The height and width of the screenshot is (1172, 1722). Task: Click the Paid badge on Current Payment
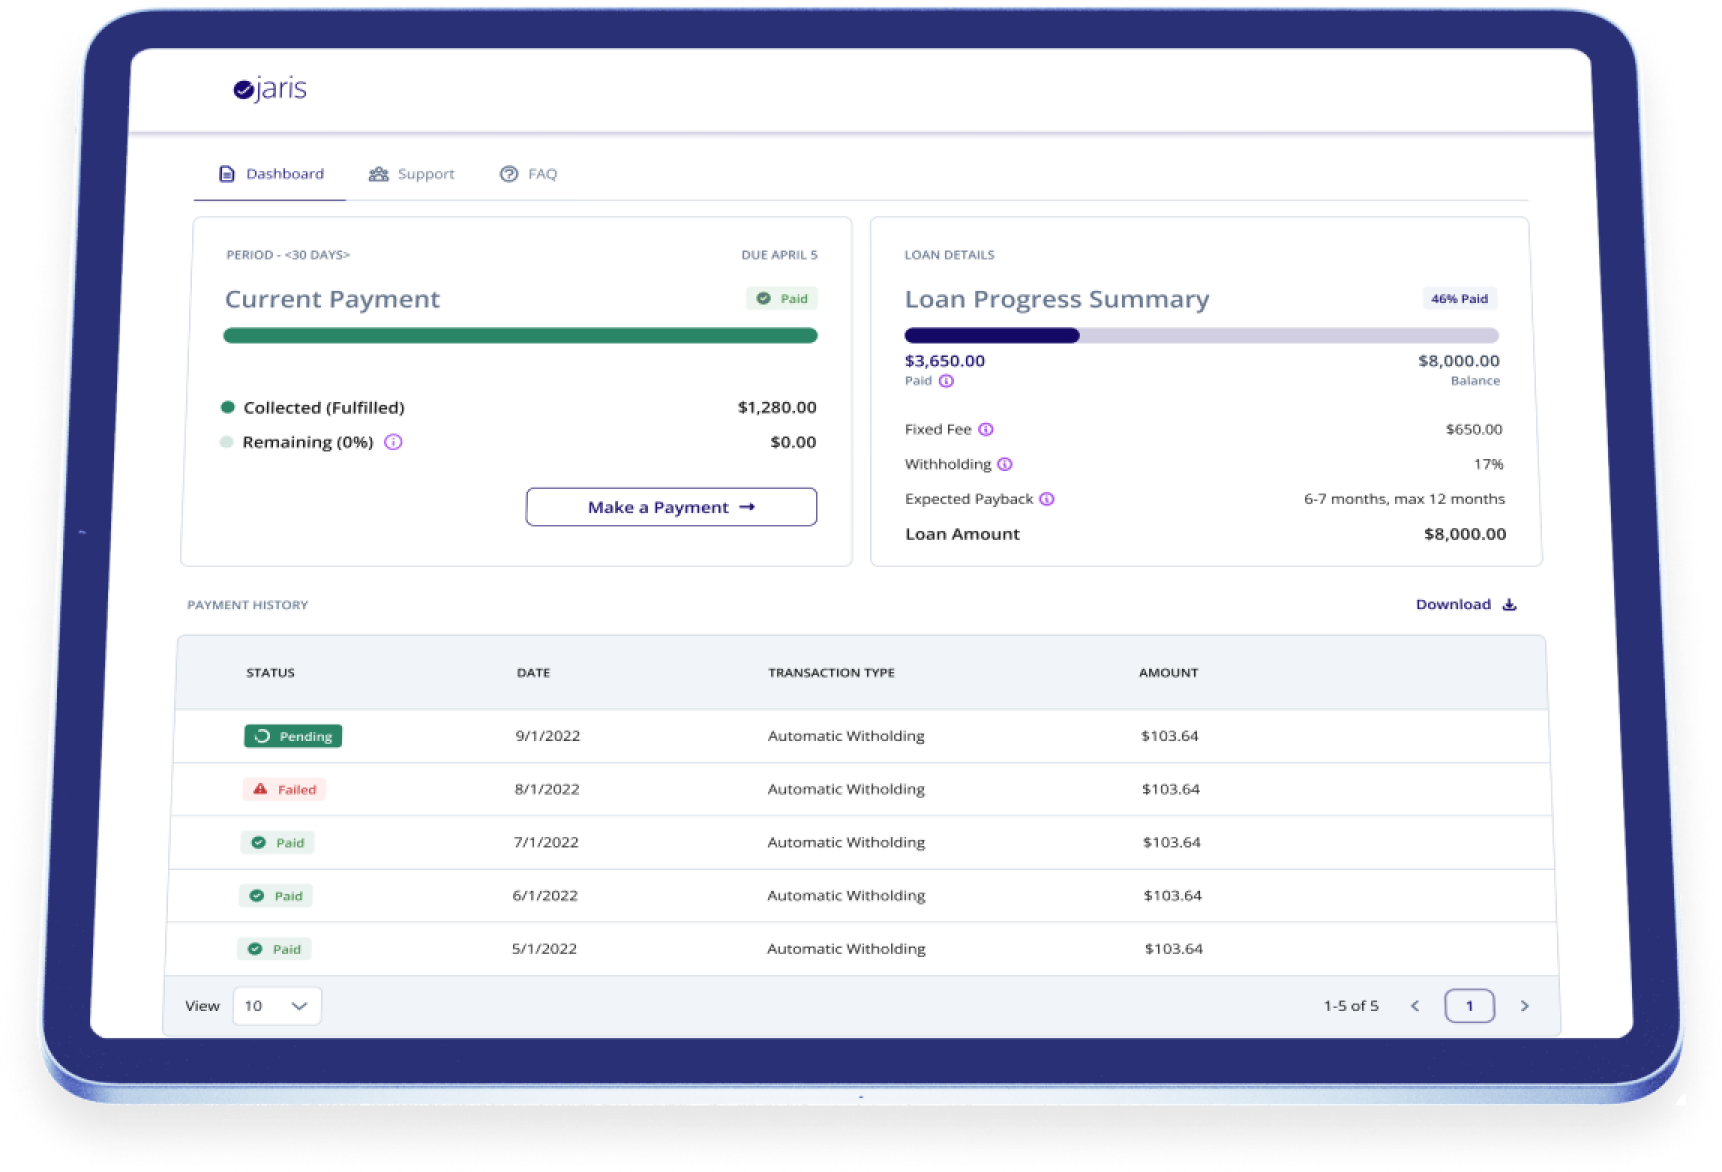pyautogui.click(x=782, y=298)
